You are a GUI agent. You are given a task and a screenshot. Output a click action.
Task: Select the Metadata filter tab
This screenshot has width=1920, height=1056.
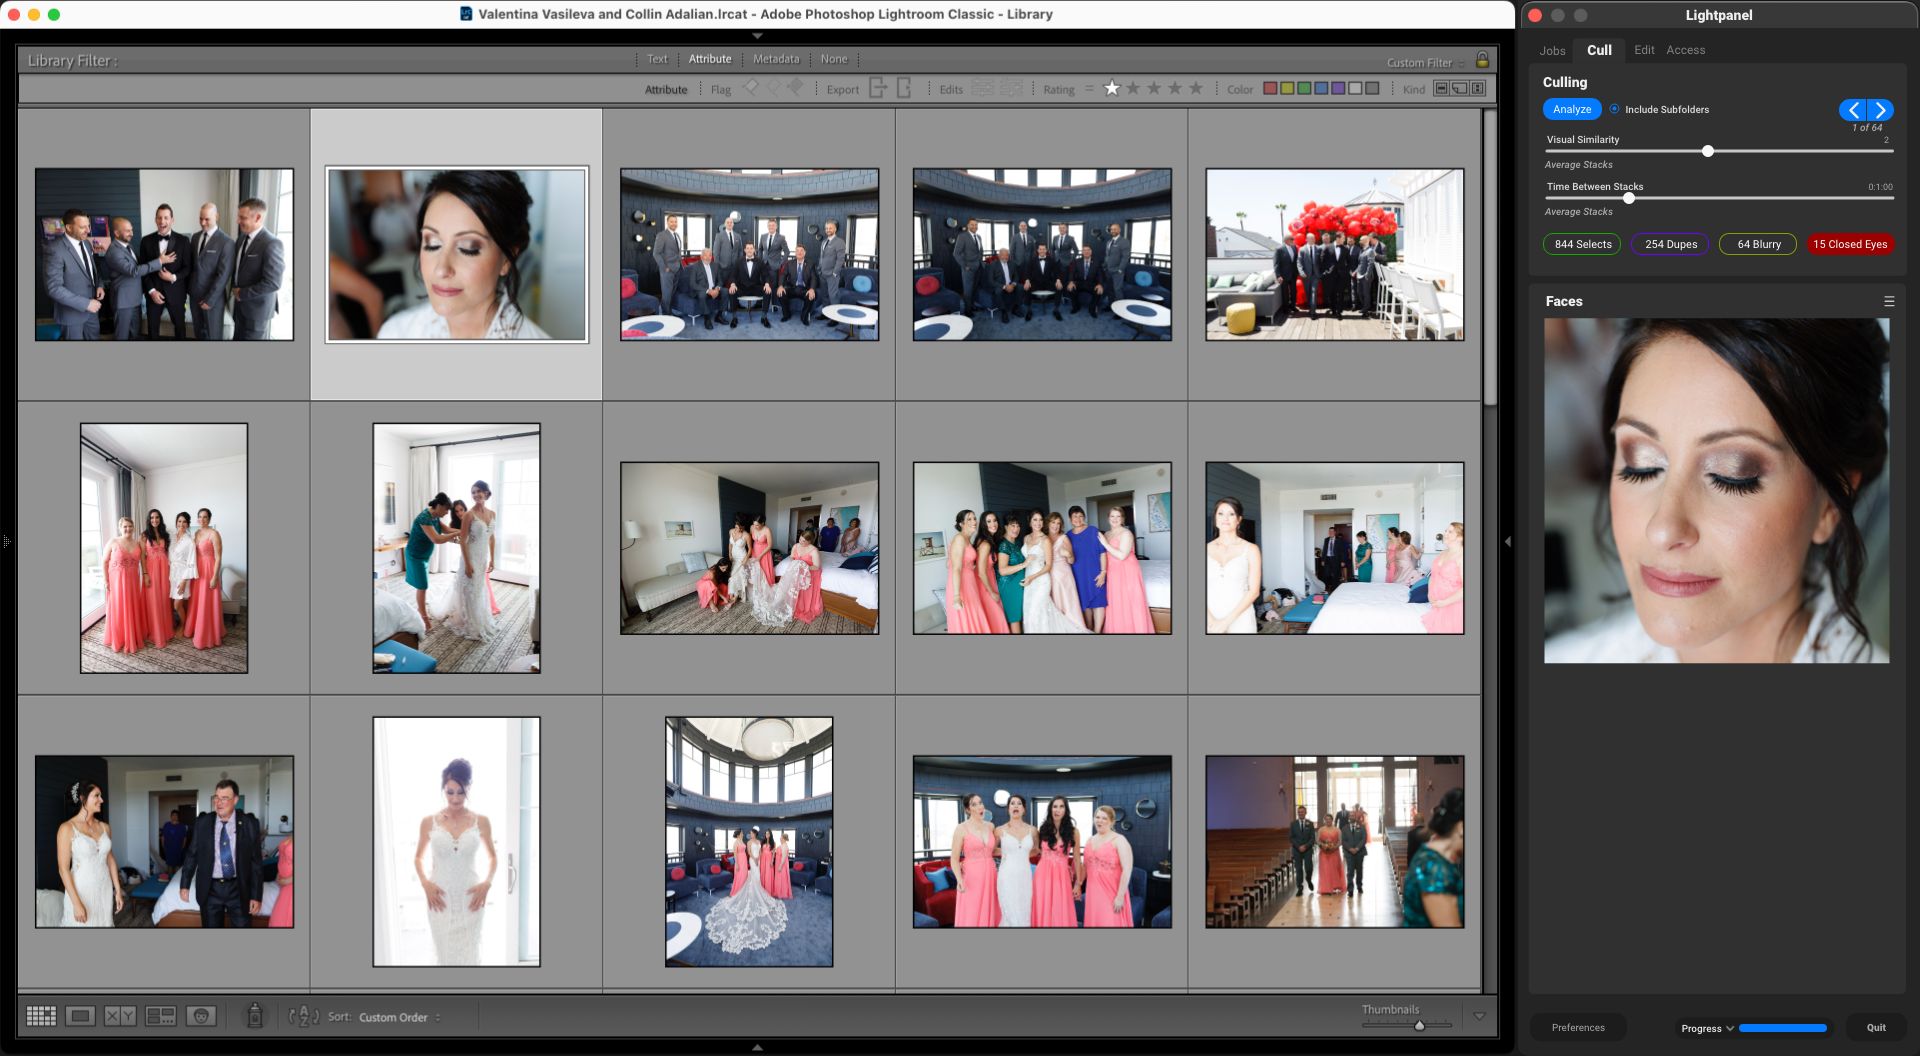[x=775, y=59]
